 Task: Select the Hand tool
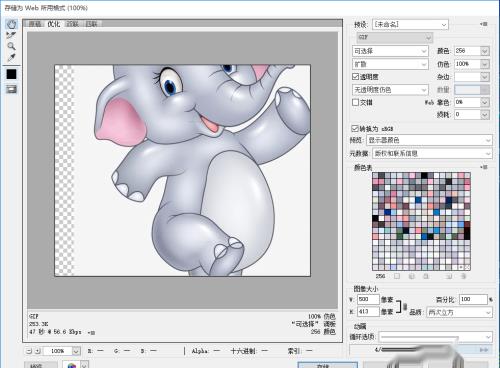point(11,24)
